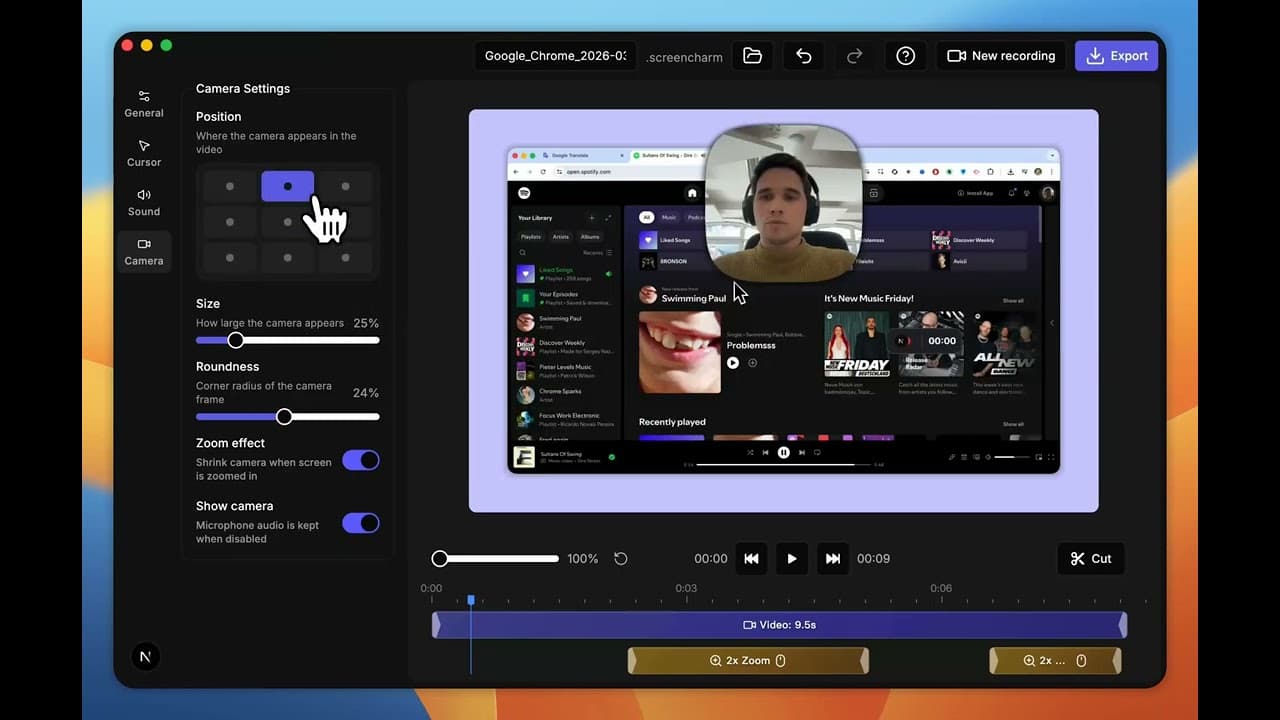
Task: Open the folder icon in top toolbar
Action: click(753, 56)
